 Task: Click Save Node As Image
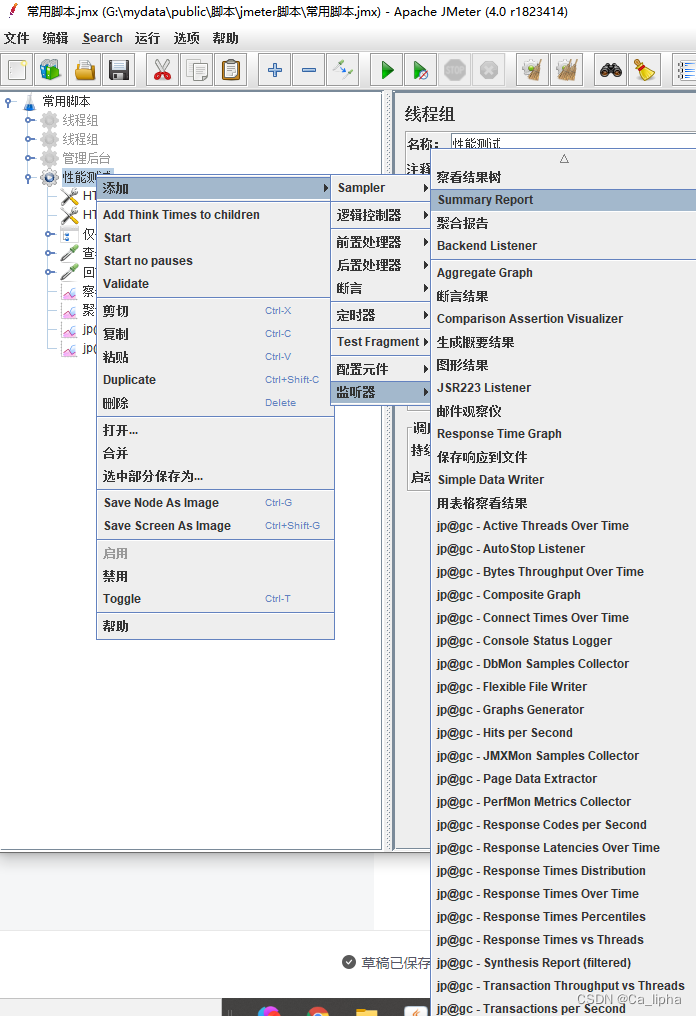[215, 503]
